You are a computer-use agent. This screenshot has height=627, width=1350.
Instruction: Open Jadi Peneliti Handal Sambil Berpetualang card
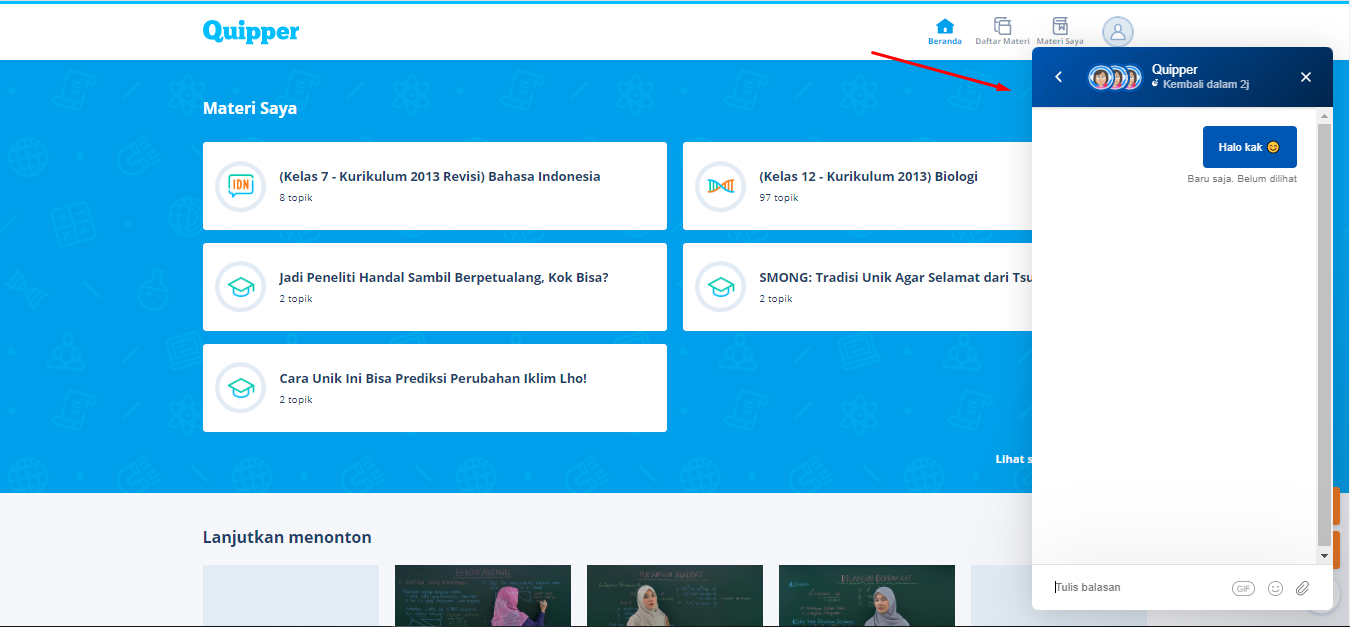click(434, 287)
